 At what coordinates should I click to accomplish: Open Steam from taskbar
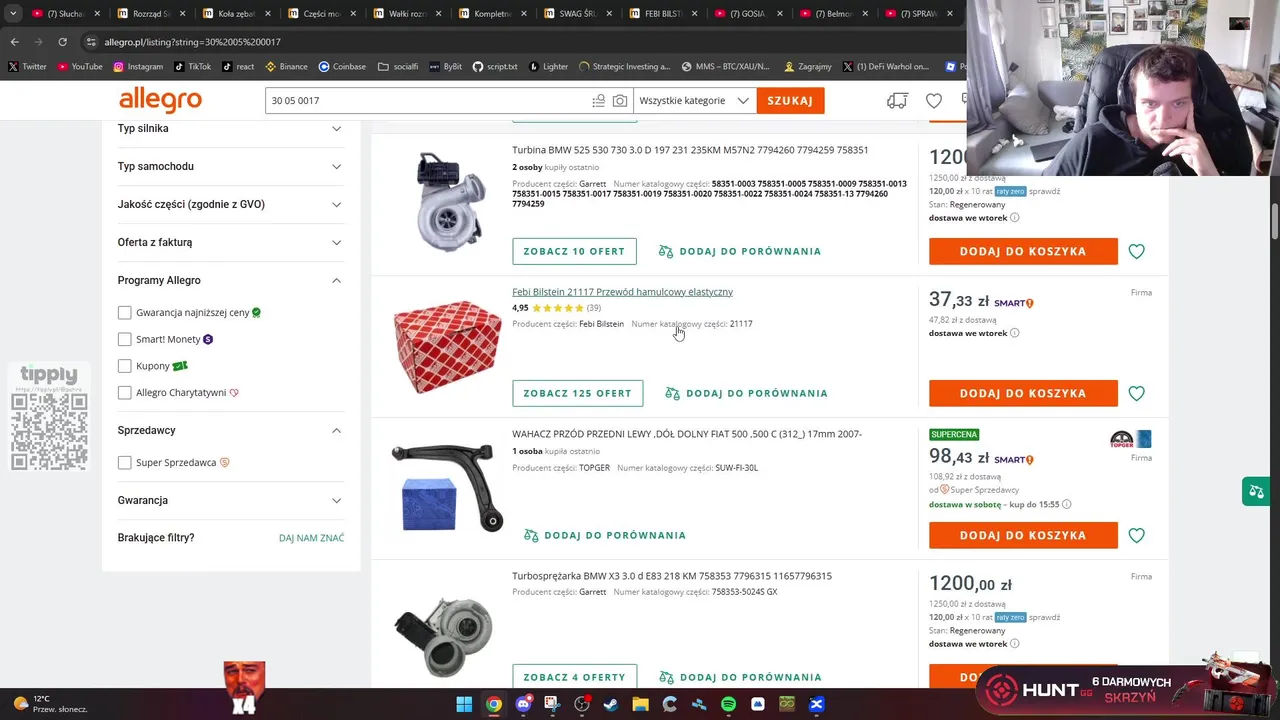pos(611,704)
